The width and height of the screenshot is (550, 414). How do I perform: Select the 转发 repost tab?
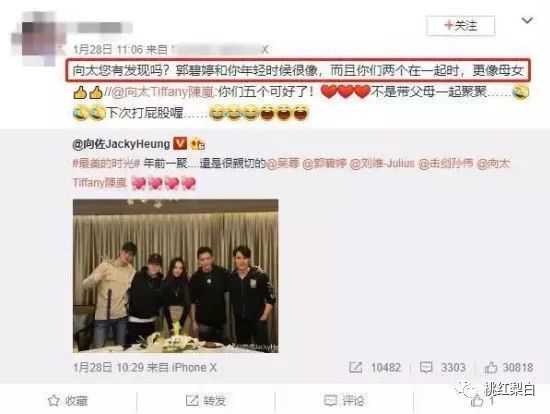point(206,401)
